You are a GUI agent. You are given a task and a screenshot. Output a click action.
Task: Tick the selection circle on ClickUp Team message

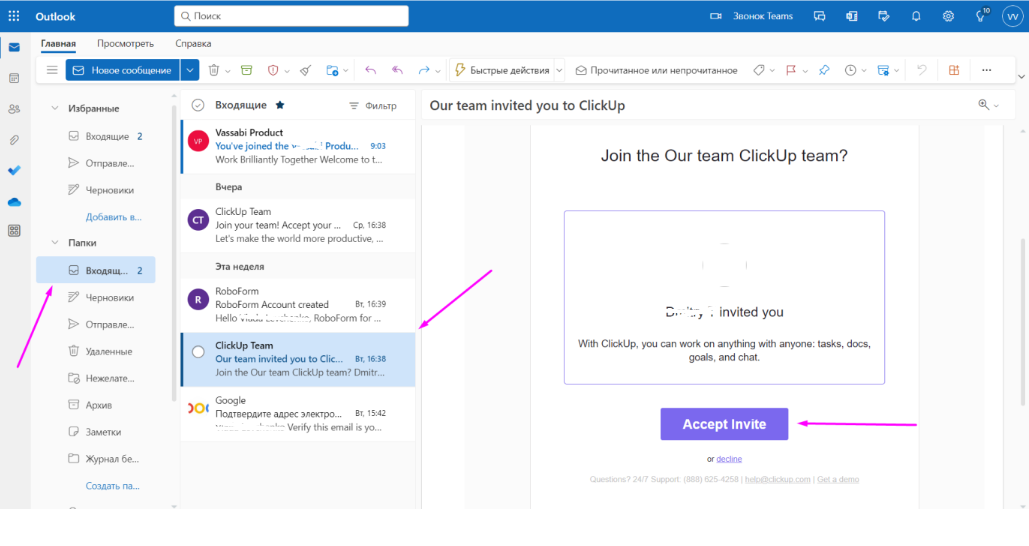[x=198, y=352]
